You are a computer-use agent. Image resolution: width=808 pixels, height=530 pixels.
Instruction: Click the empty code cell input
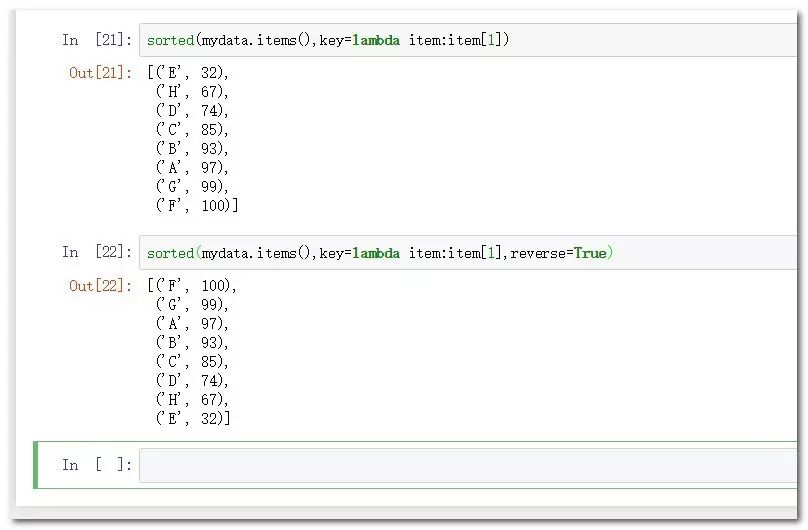[x=468, y=465]
